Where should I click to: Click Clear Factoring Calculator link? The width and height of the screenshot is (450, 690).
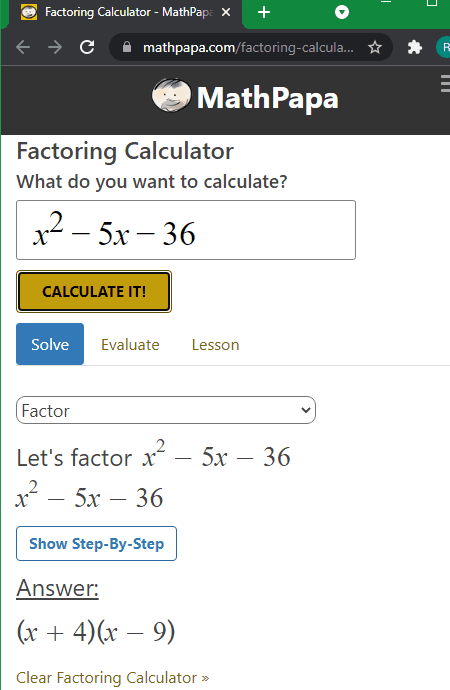113,678
